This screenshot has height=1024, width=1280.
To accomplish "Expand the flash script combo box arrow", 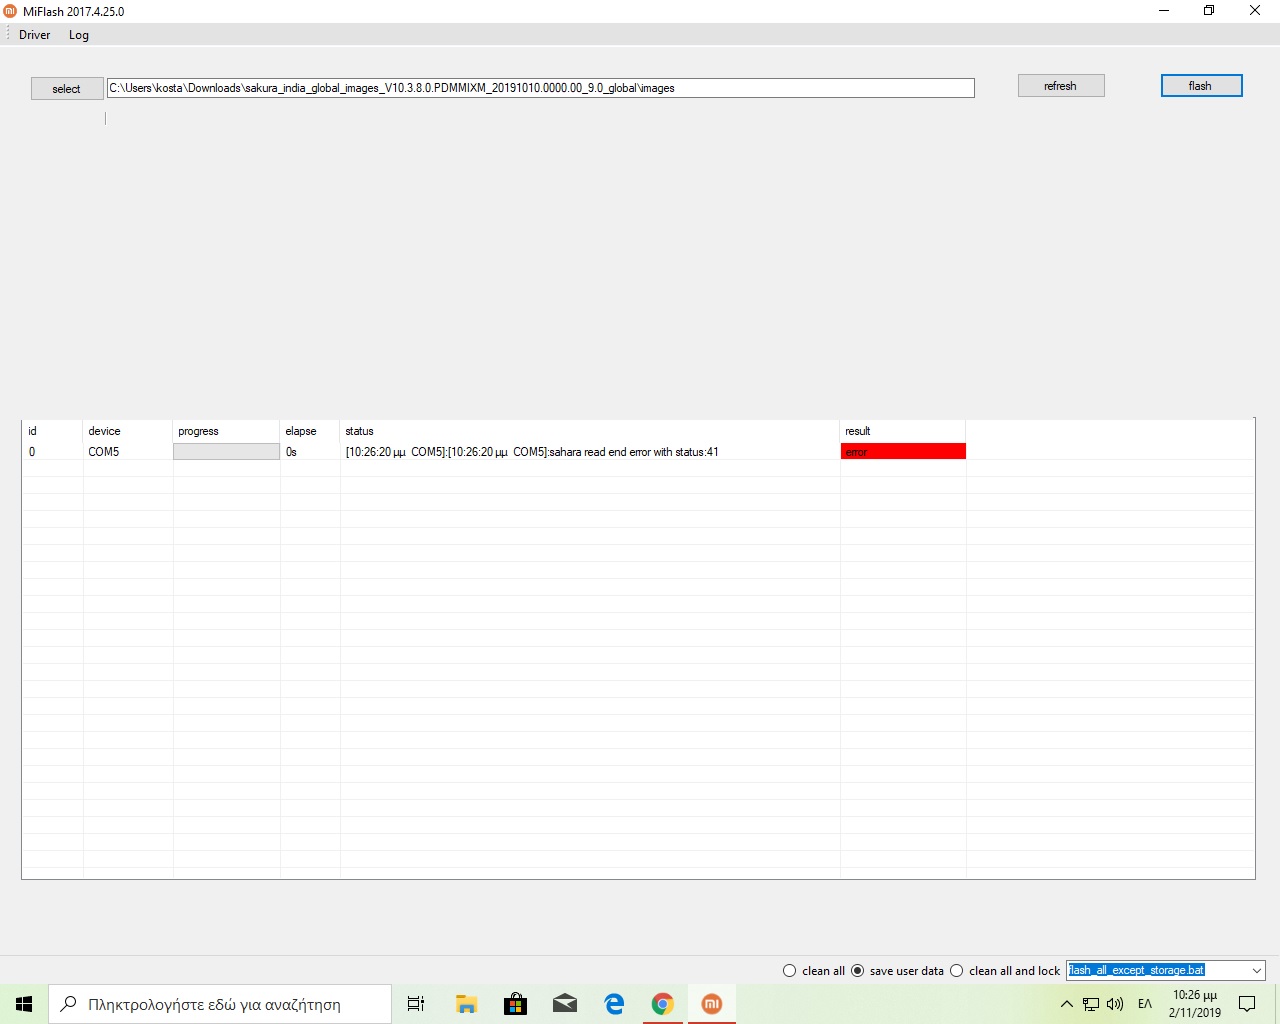I will (1256, 971).
